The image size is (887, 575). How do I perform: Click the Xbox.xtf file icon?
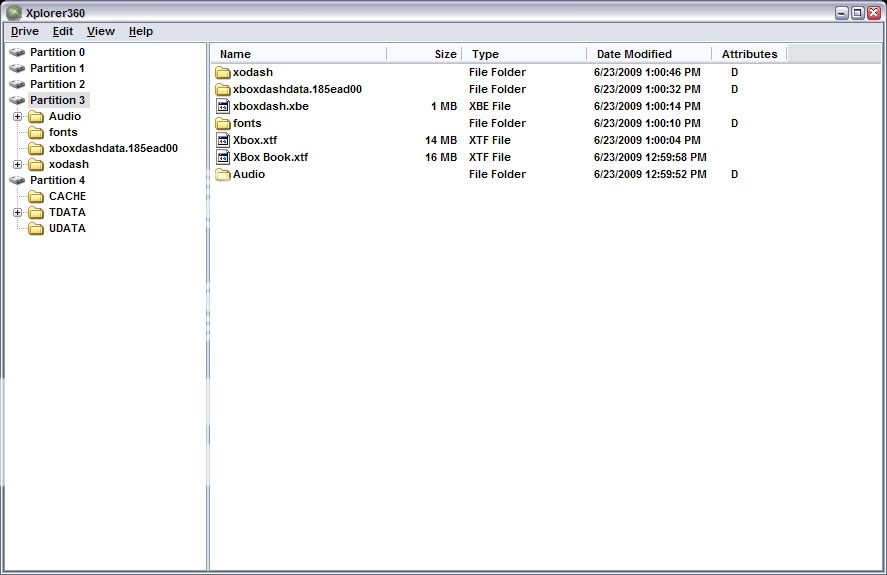(223, 140)
